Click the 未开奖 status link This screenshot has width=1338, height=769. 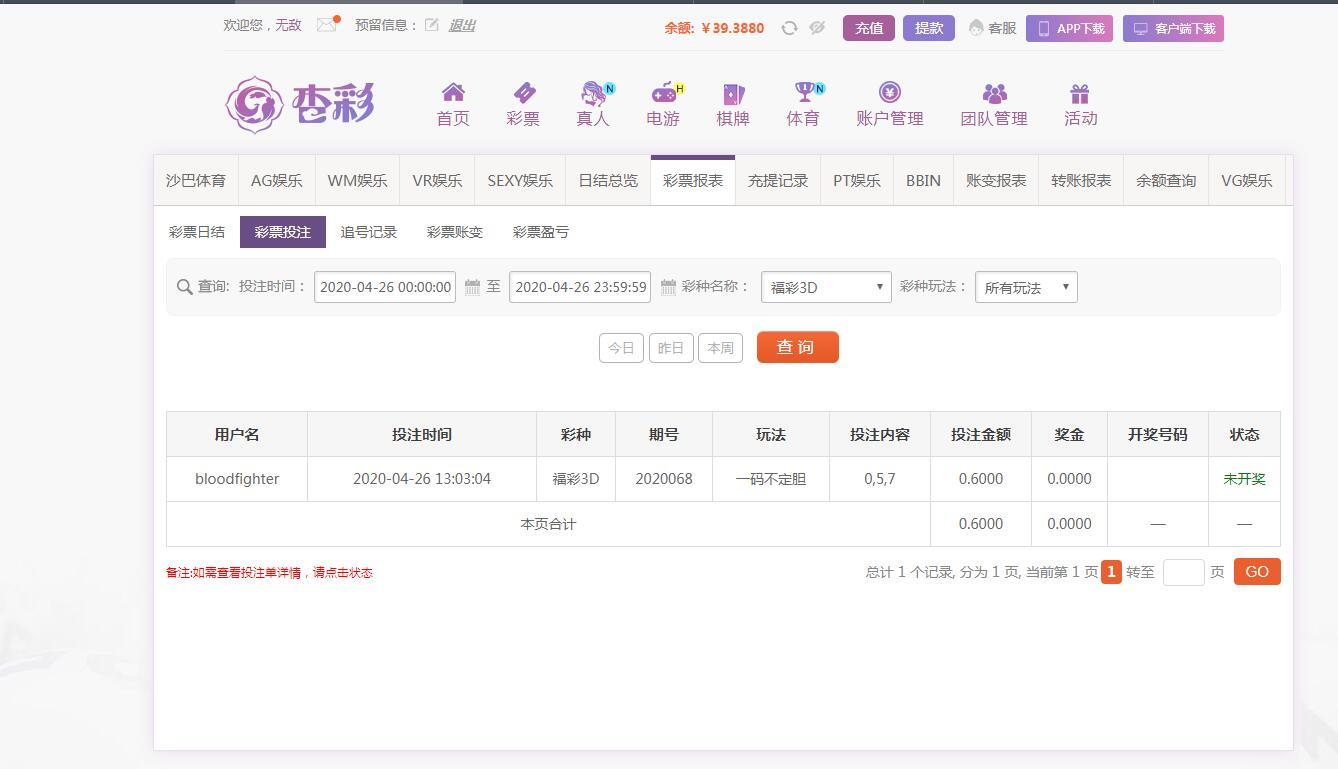pyautogui.click(x=1245, y=479)
